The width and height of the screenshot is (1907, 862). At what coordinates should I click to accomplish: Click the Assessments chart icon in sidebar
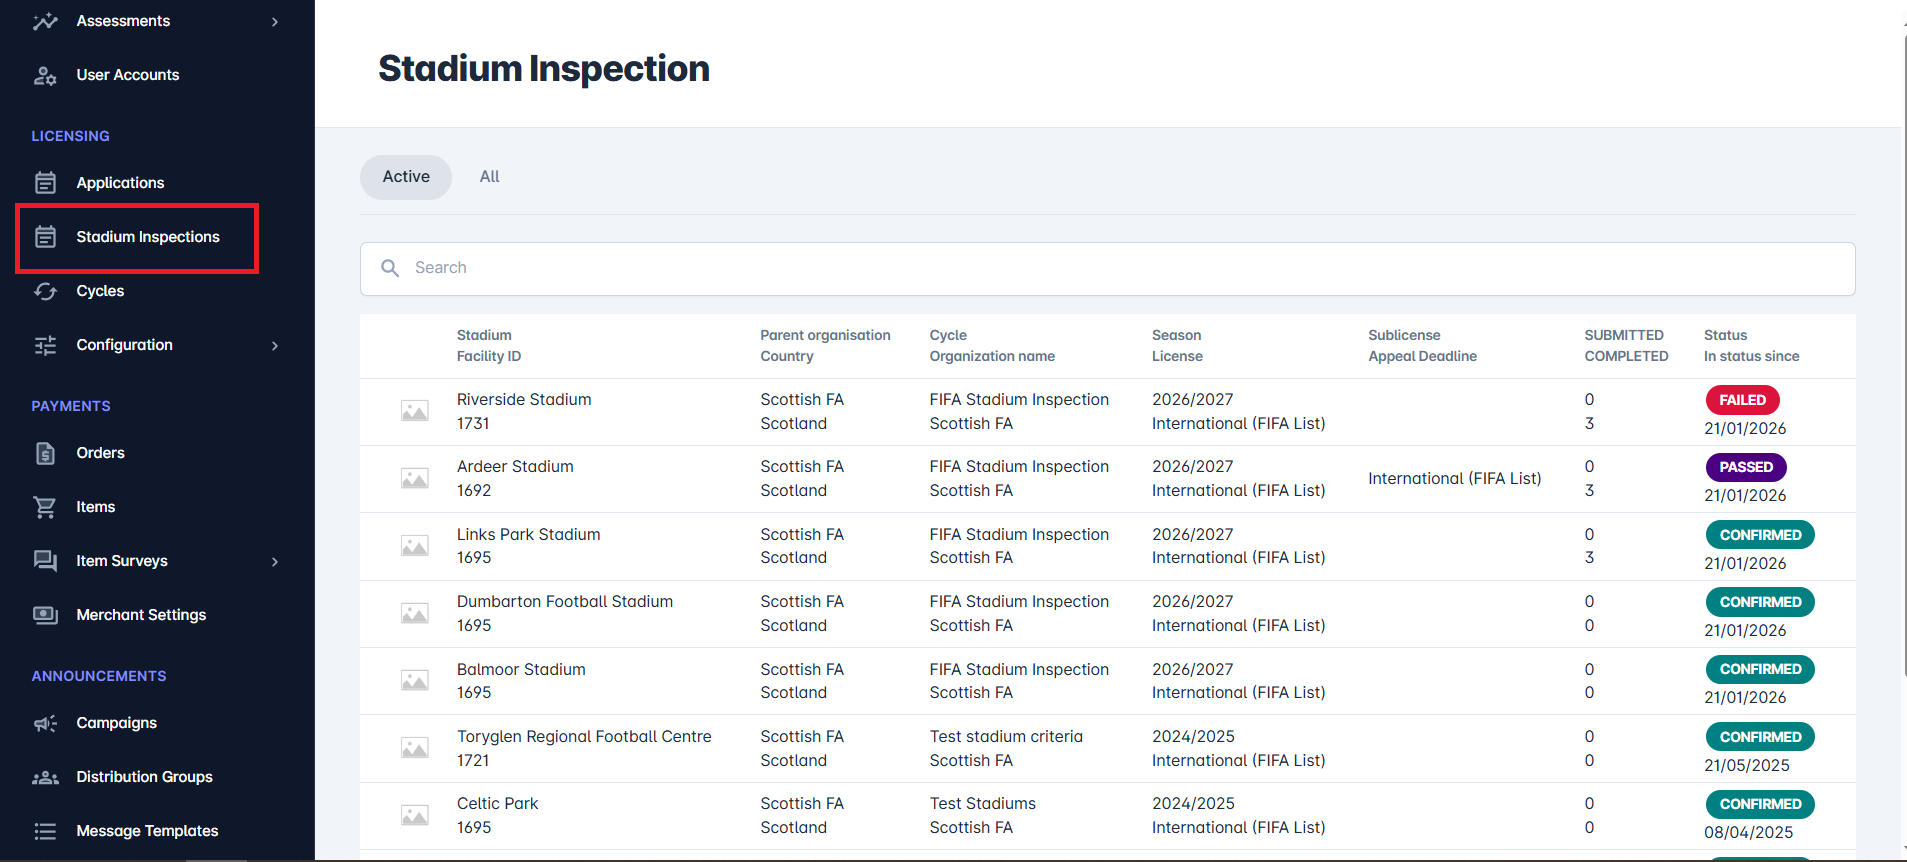[45, 21]
